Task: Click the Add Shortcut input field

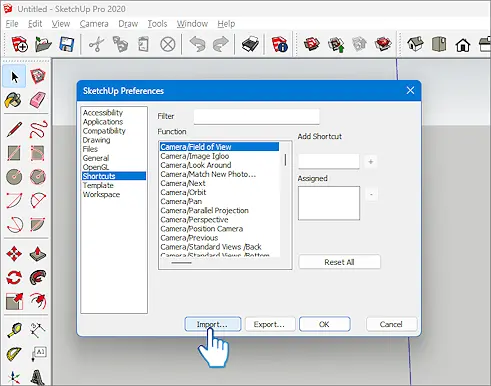Action: pos(329,161)
